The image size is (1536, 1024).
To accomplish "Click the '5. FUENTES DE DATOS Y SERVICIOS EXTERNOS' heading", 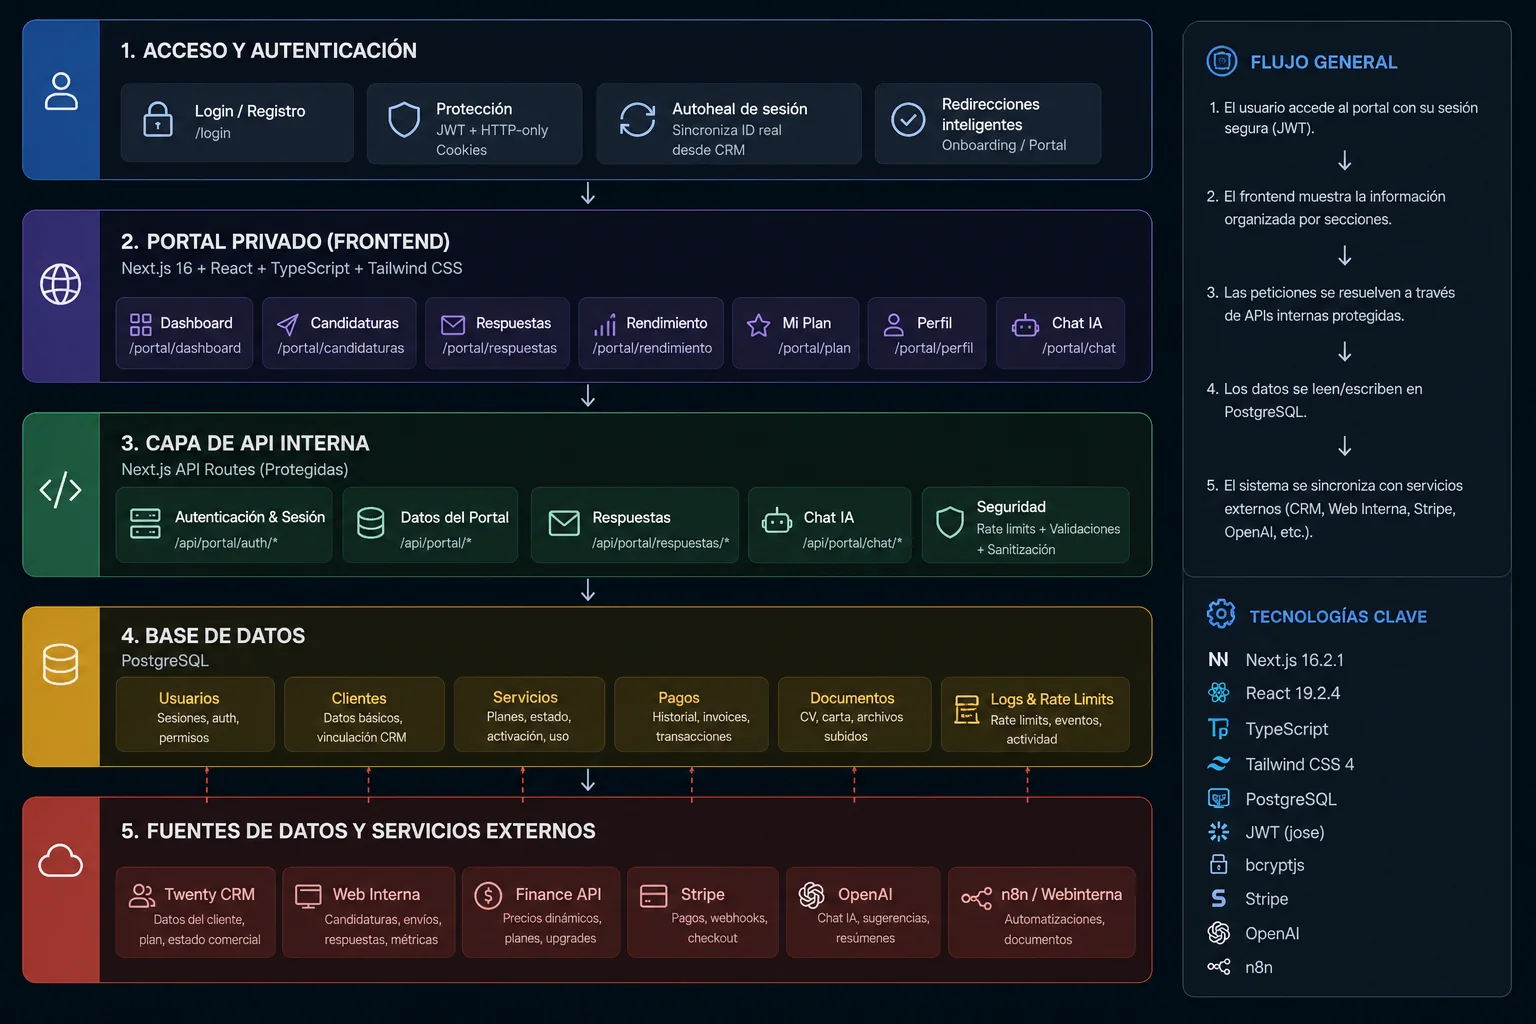I will [x=358, y=831].
